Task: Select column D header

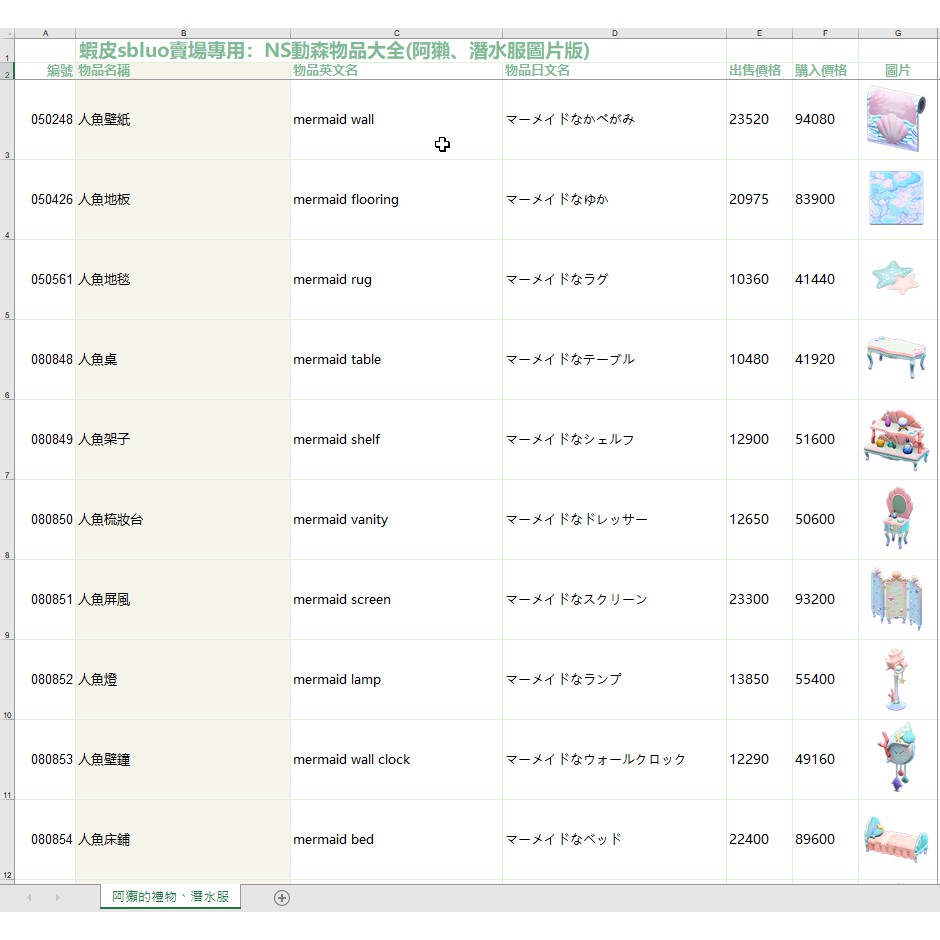Action: click(614, 34)
